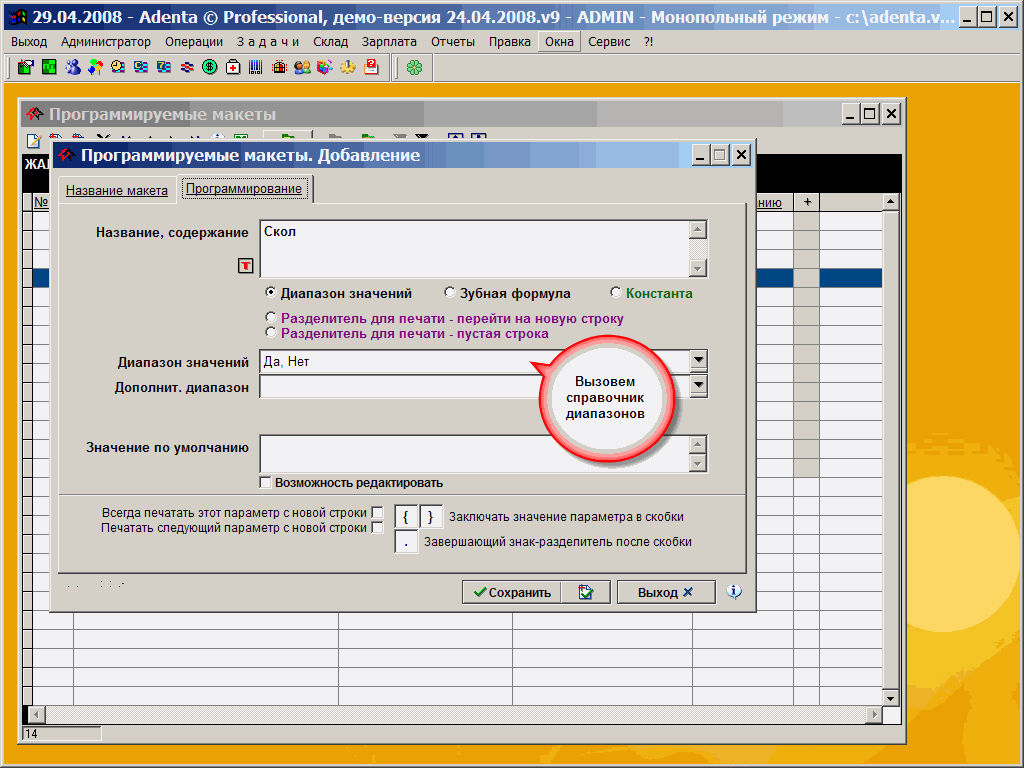Image resolution: width=1024 pixels, height=768 pixels.
Task: Click the green dollar sign toolbar icon
Action: pyautogui.click(x=210, y=67)
